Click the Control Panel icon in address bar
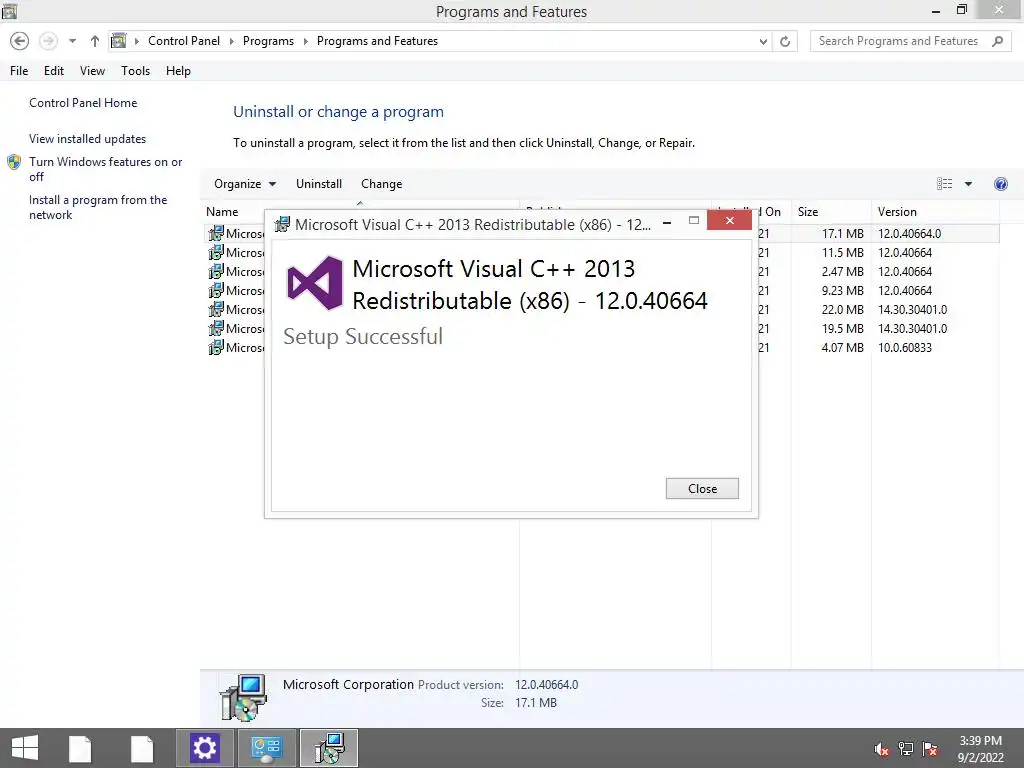1024x768 pixels. (118, 40)
